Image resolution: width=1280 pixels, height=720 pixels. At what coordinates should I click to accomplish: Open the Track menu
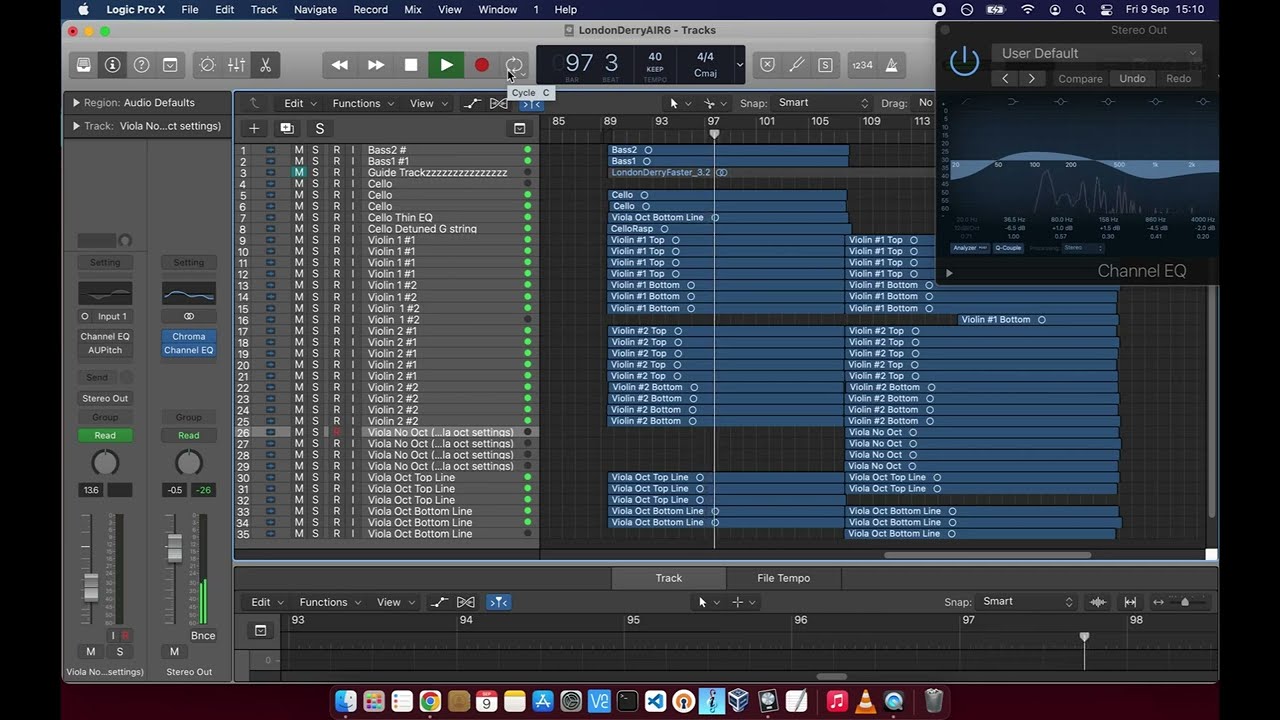pyautogui.click(x=264, y=9)
